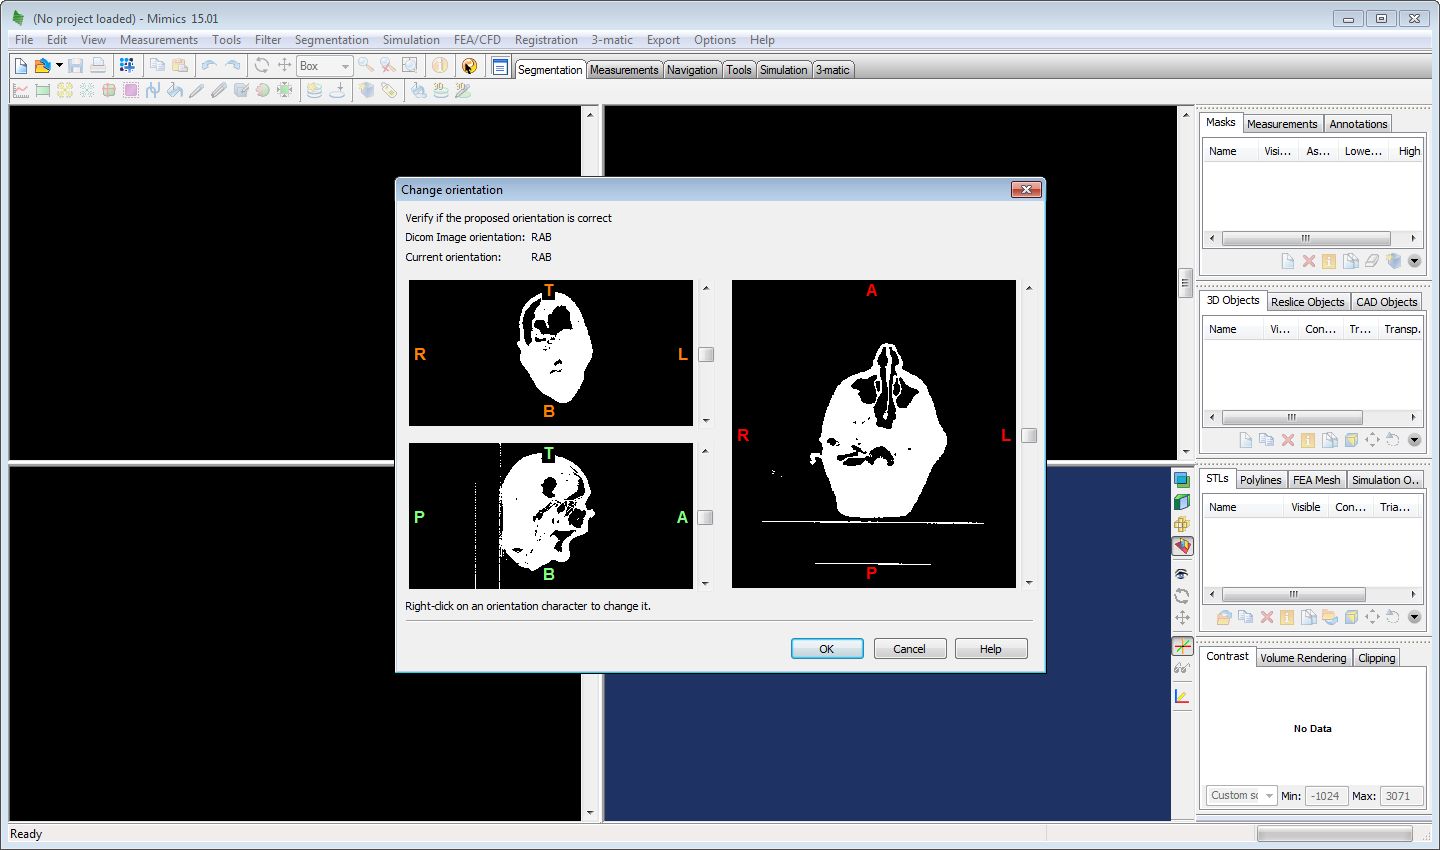This screenshot has width=1440, height=850.
Task: Switch to the Navigation toolbar tab
Action: tap(692, 70)
